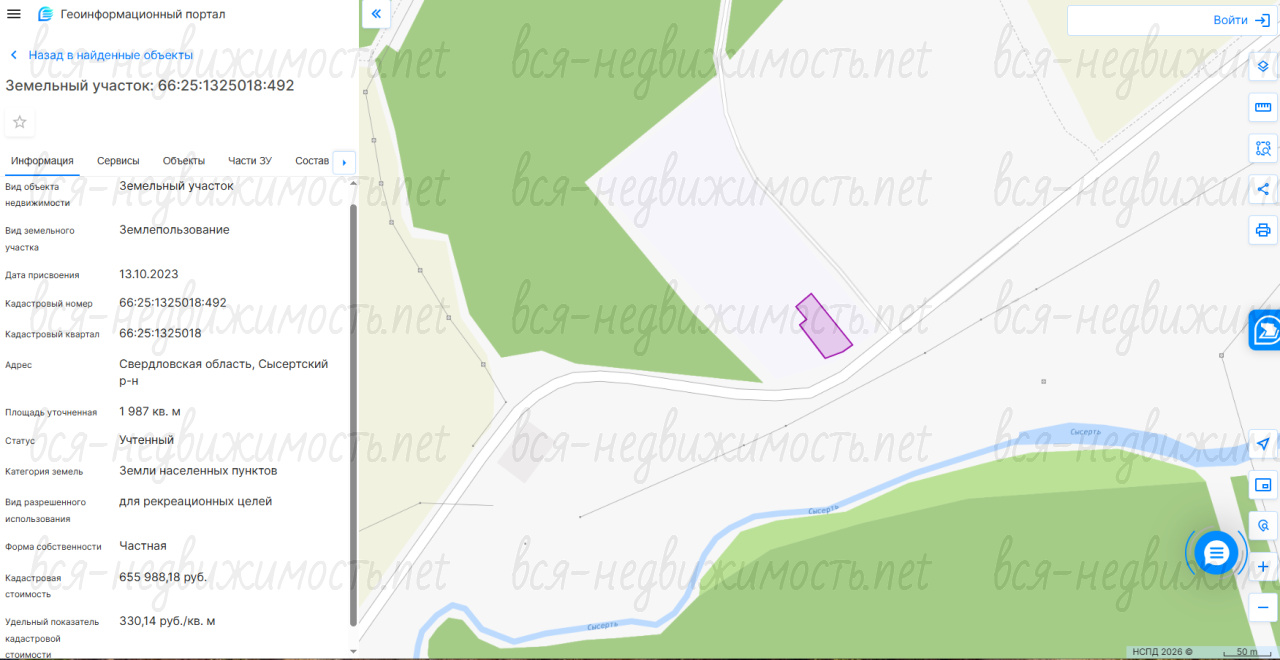This screenshot has width=1280, height=660.
Task: Open the Части ЗУ tab
Action: (250, 161)
